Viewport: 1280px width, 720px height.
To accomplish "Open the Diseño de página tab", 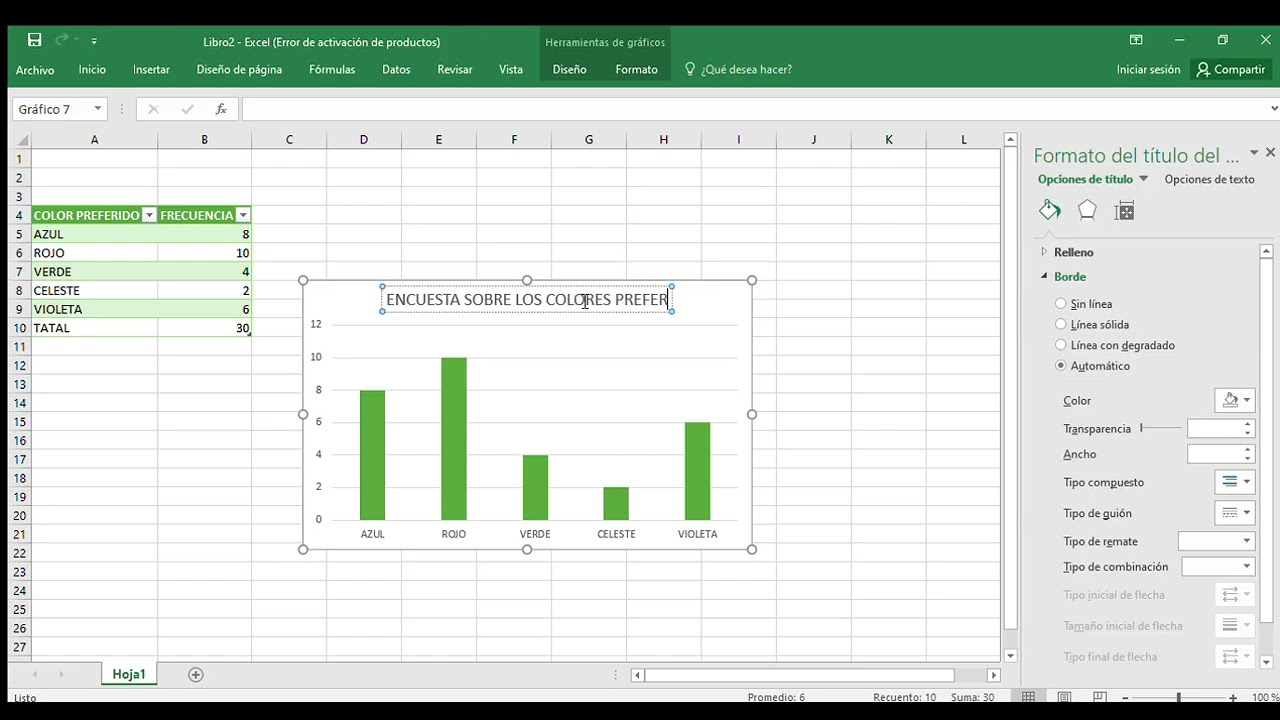I will coord(239,70).
